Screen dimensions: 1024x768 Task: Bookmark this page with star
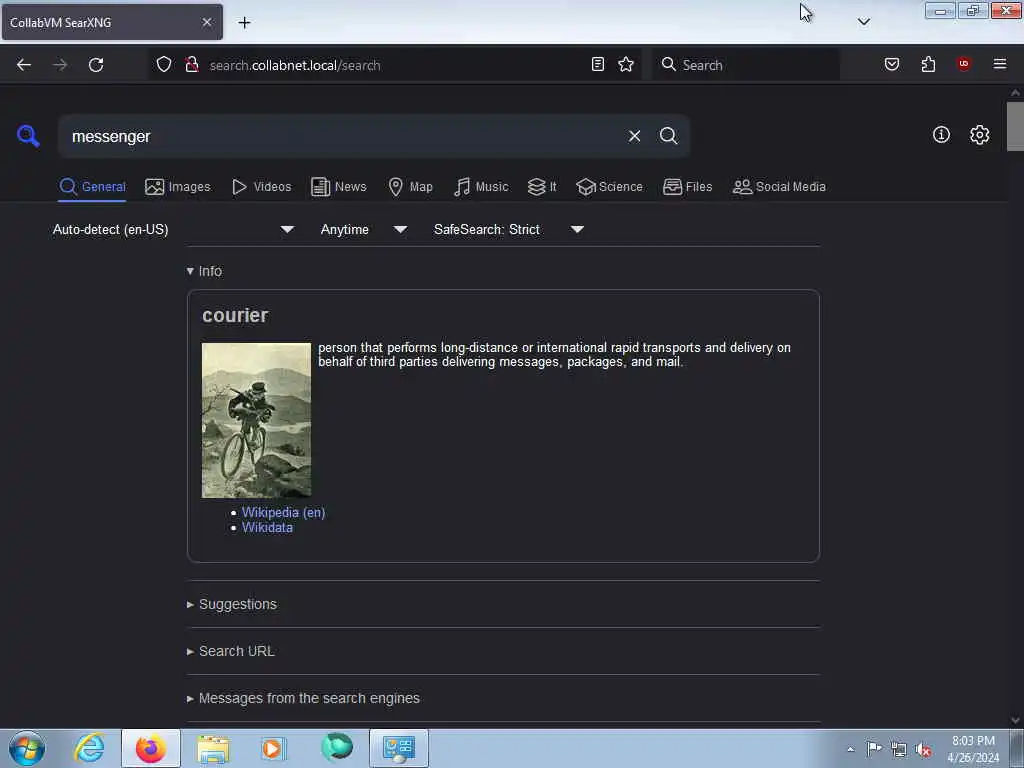click(x=626, y=64)
